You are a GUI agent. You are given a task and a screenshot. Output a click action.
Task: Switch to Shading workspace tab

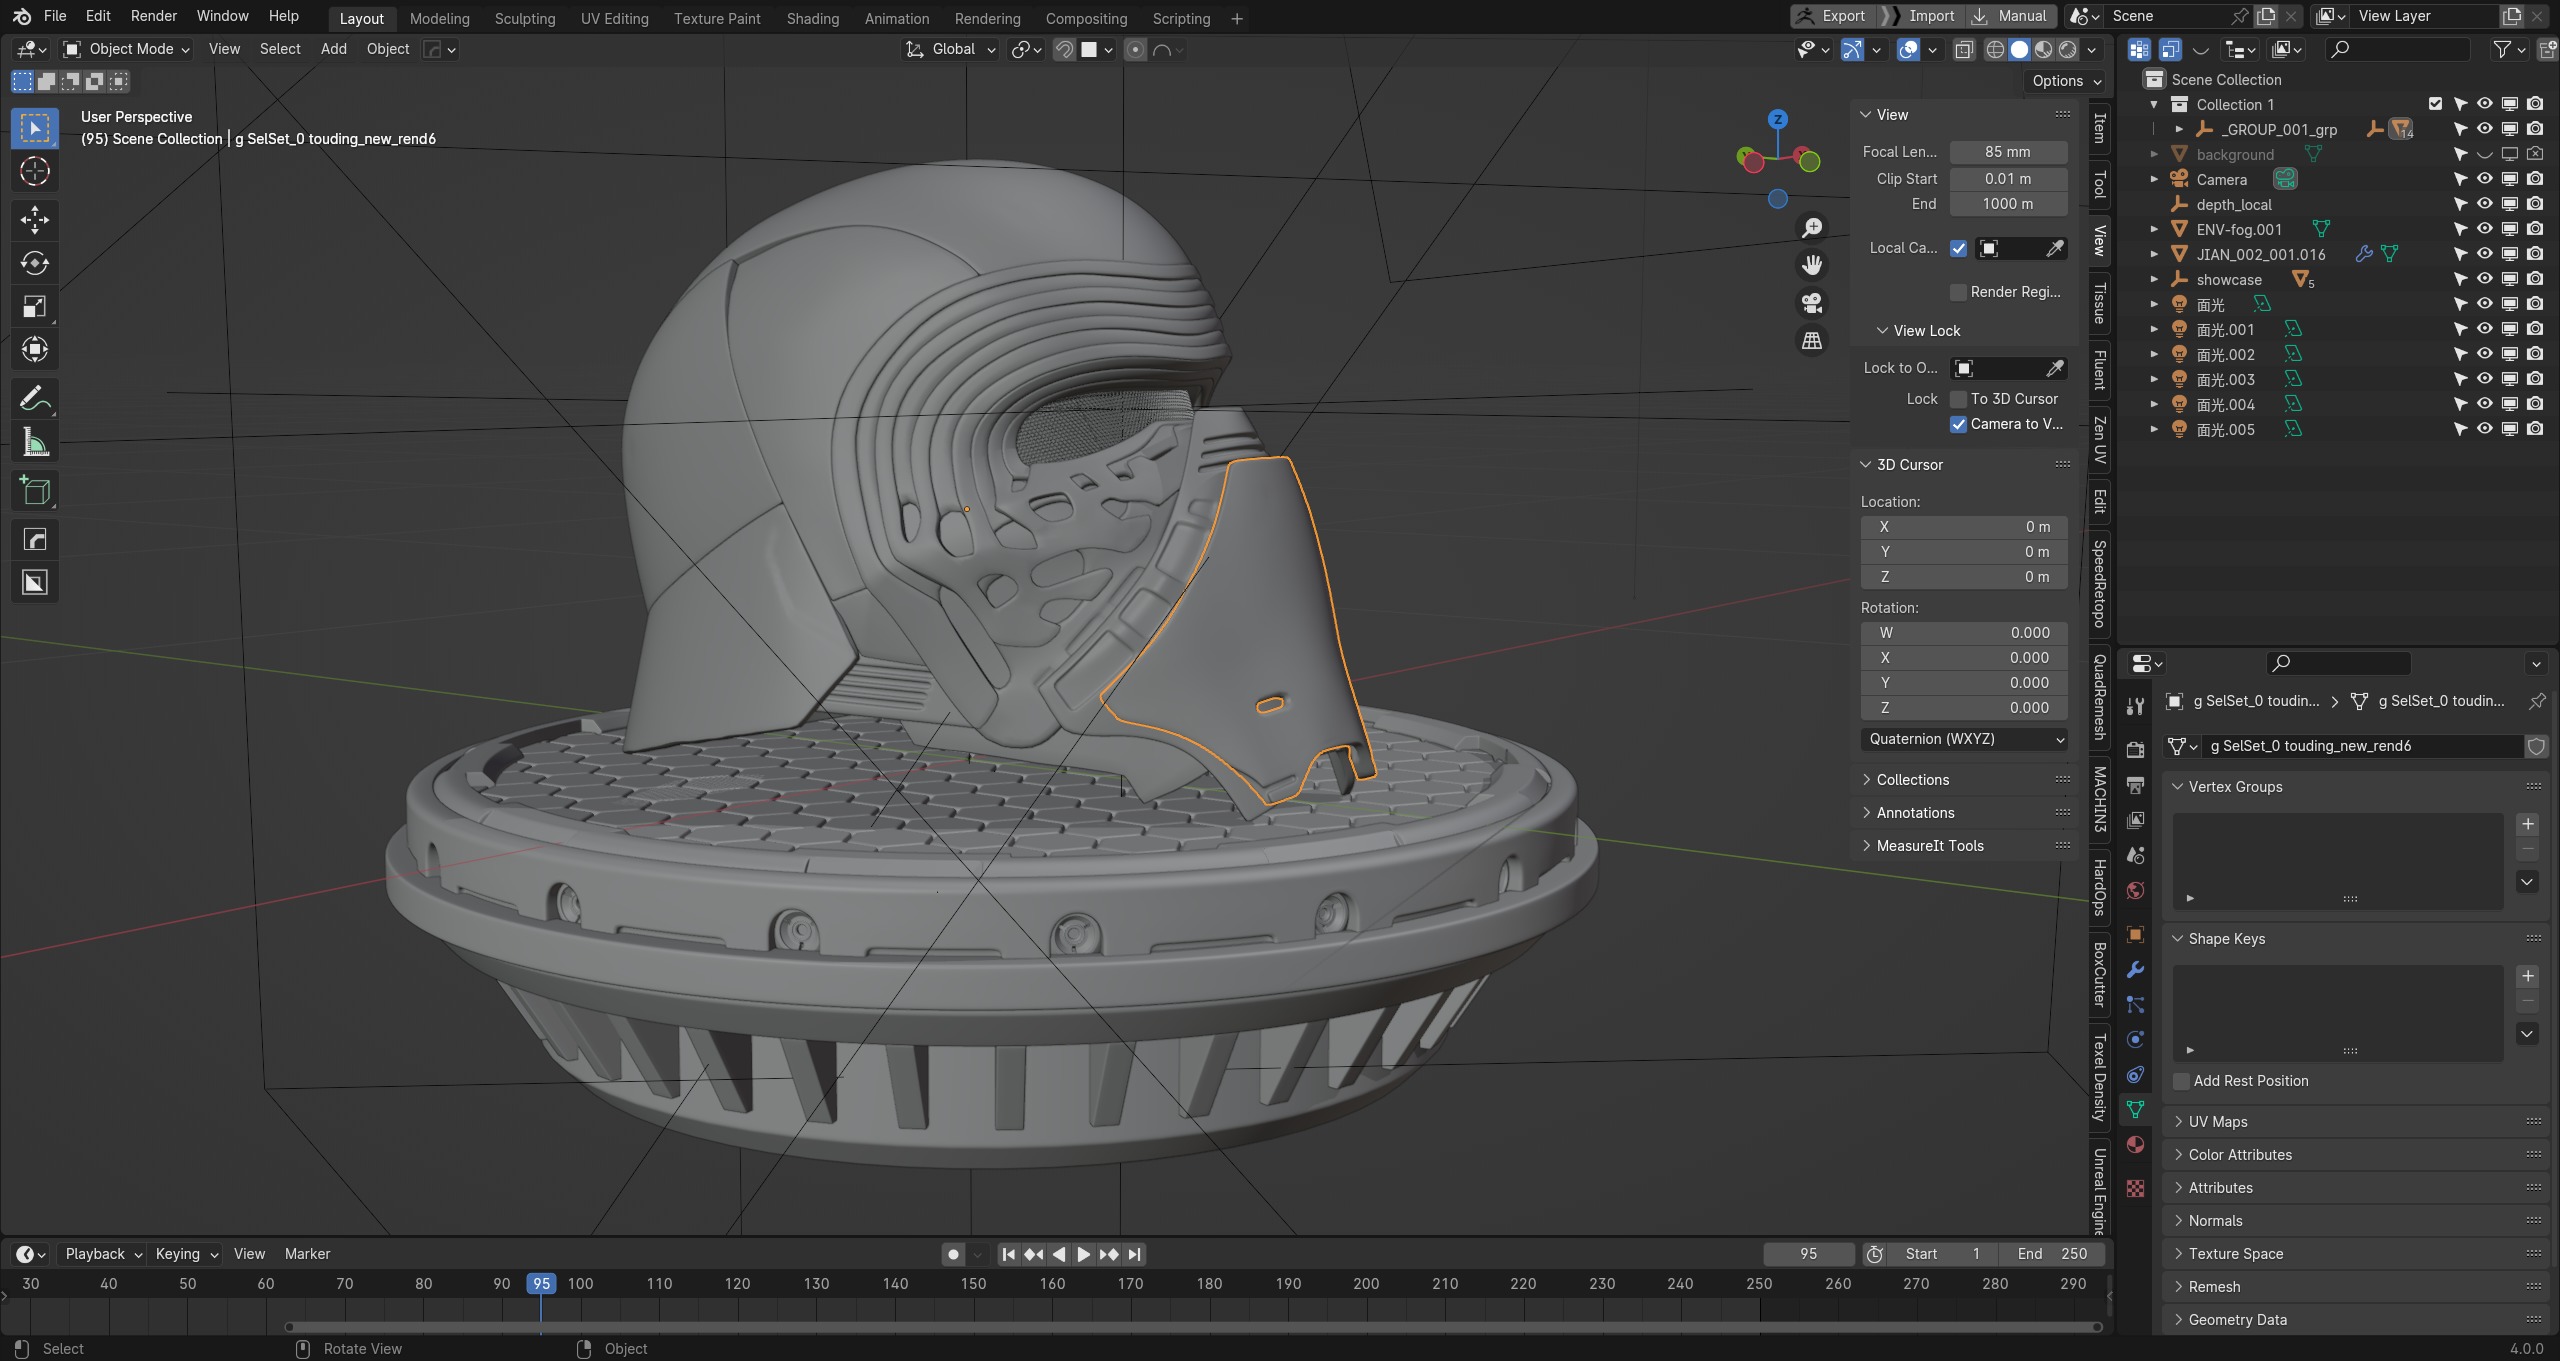point(813,18)
